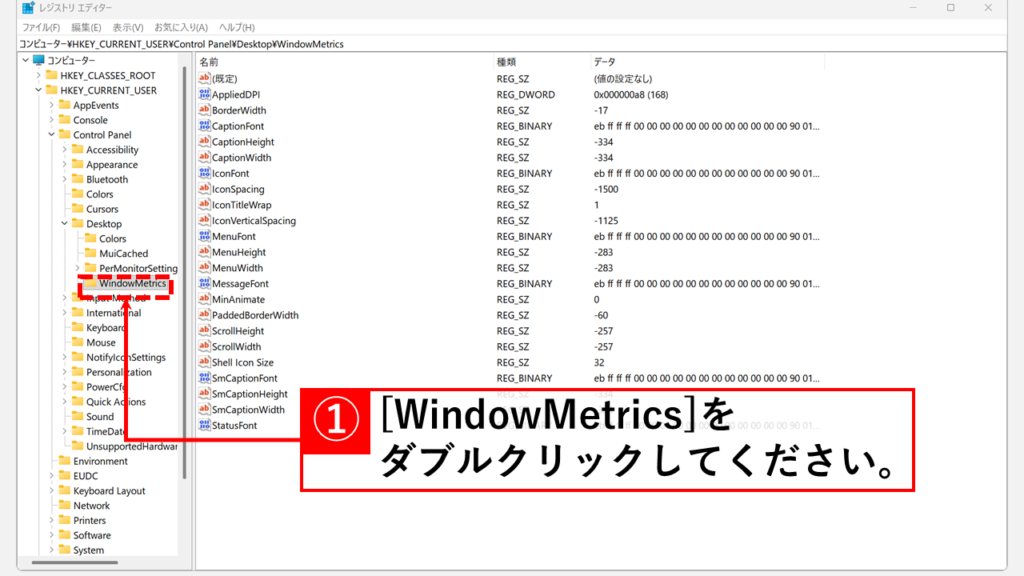
Task: Expand the EUDC key
Action: pyautogui.click(x=52, y=475)
